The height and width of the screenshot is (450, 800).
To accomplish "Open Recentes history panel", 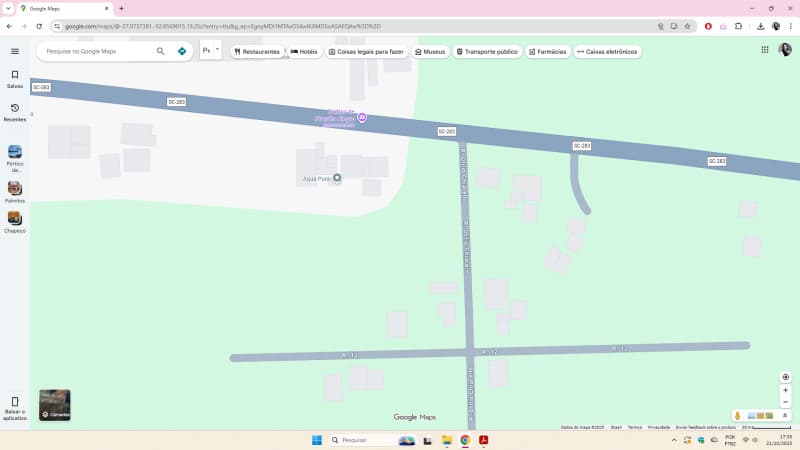I will pos(15,113).
